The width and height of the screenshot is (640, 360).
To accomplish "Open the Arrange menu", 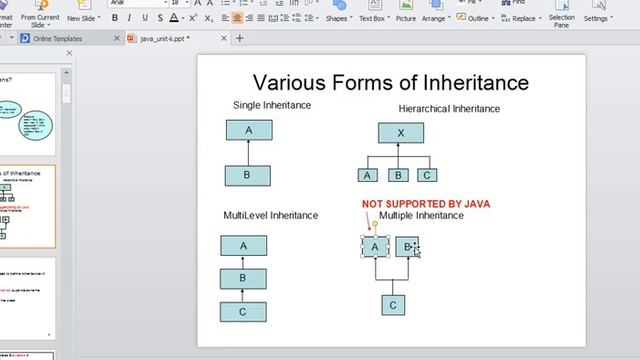I will pos(436,12).
